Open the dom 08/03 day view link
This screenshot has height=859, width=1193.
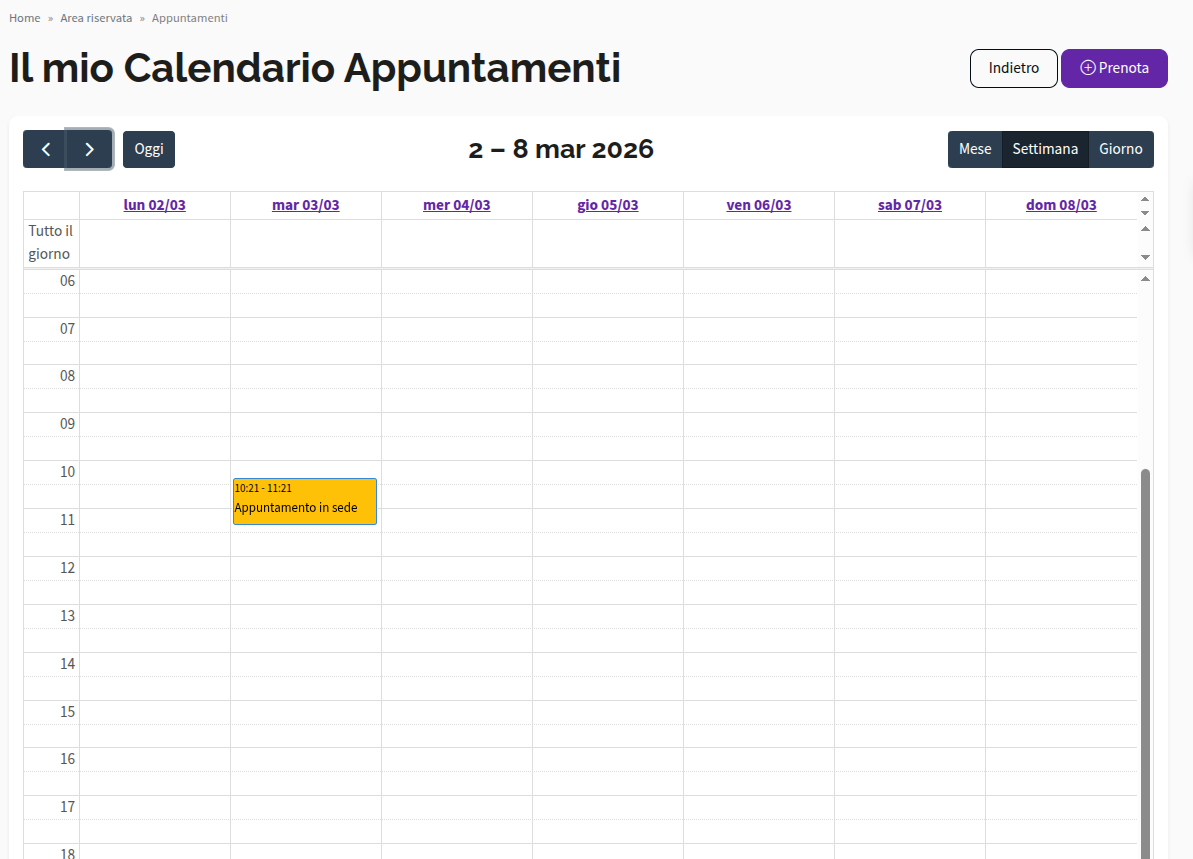(x=1061, y=204)
